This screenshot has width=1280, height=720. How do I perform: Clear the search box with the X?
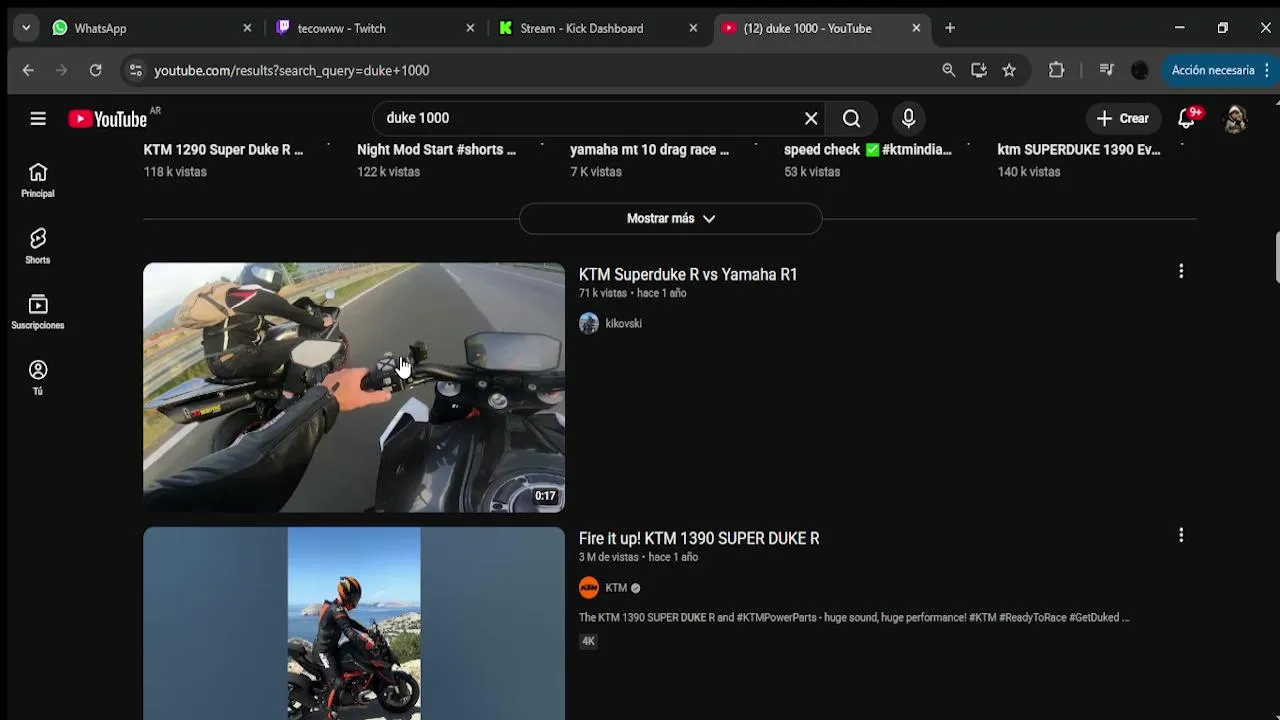coord(811,118)
